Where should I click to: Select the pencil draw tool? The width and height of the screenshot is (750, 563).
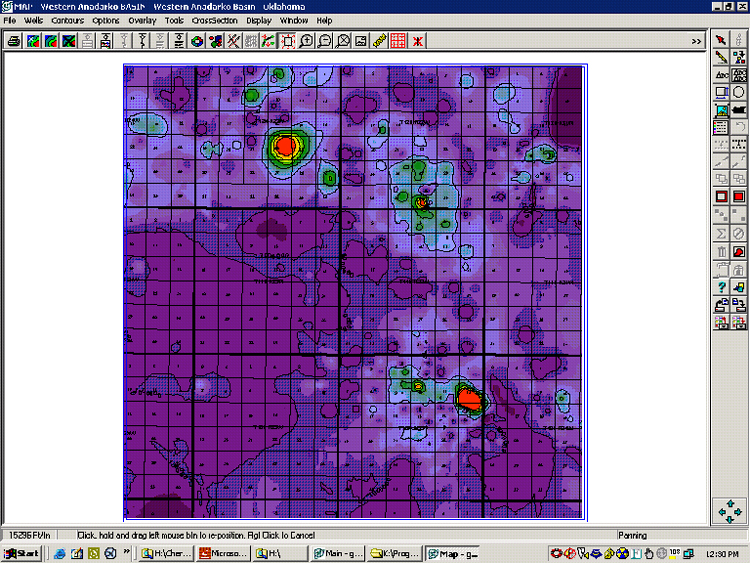[721, 57]
